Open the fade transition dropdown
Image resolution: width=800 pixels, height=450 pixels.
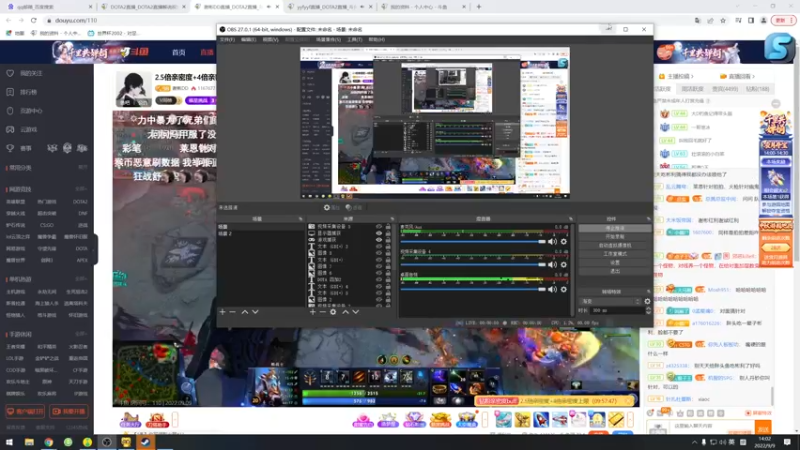[611, 301]
